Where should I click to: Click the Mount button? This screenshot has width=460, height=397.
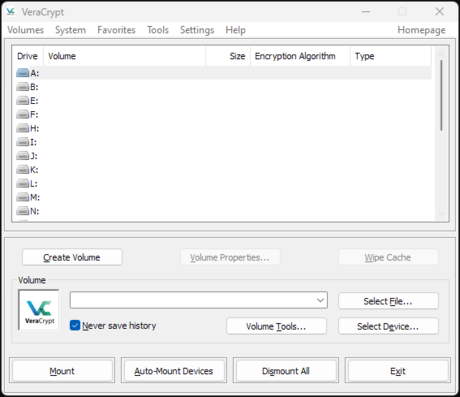coord(62,371)
